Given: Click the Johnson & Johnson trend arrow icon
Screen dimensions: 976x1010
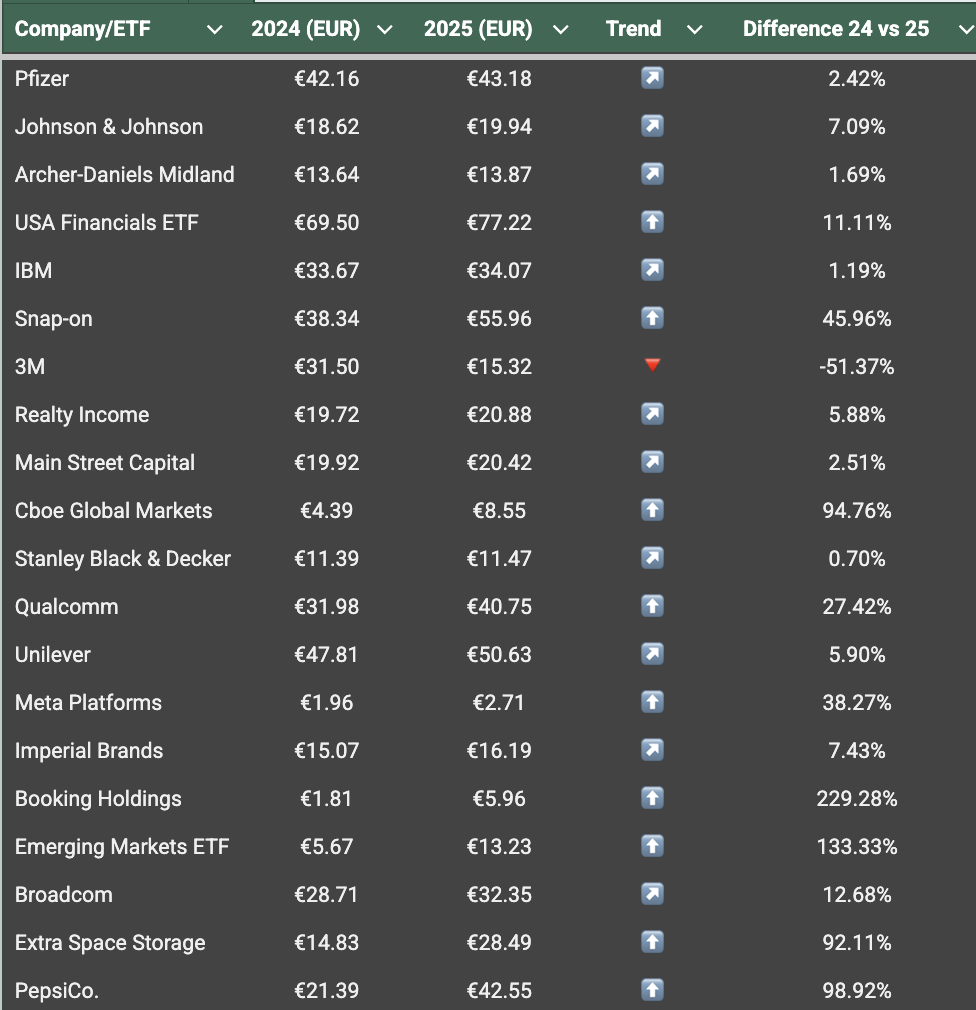Looking at the screenshot, I should [x=652, y=126].
